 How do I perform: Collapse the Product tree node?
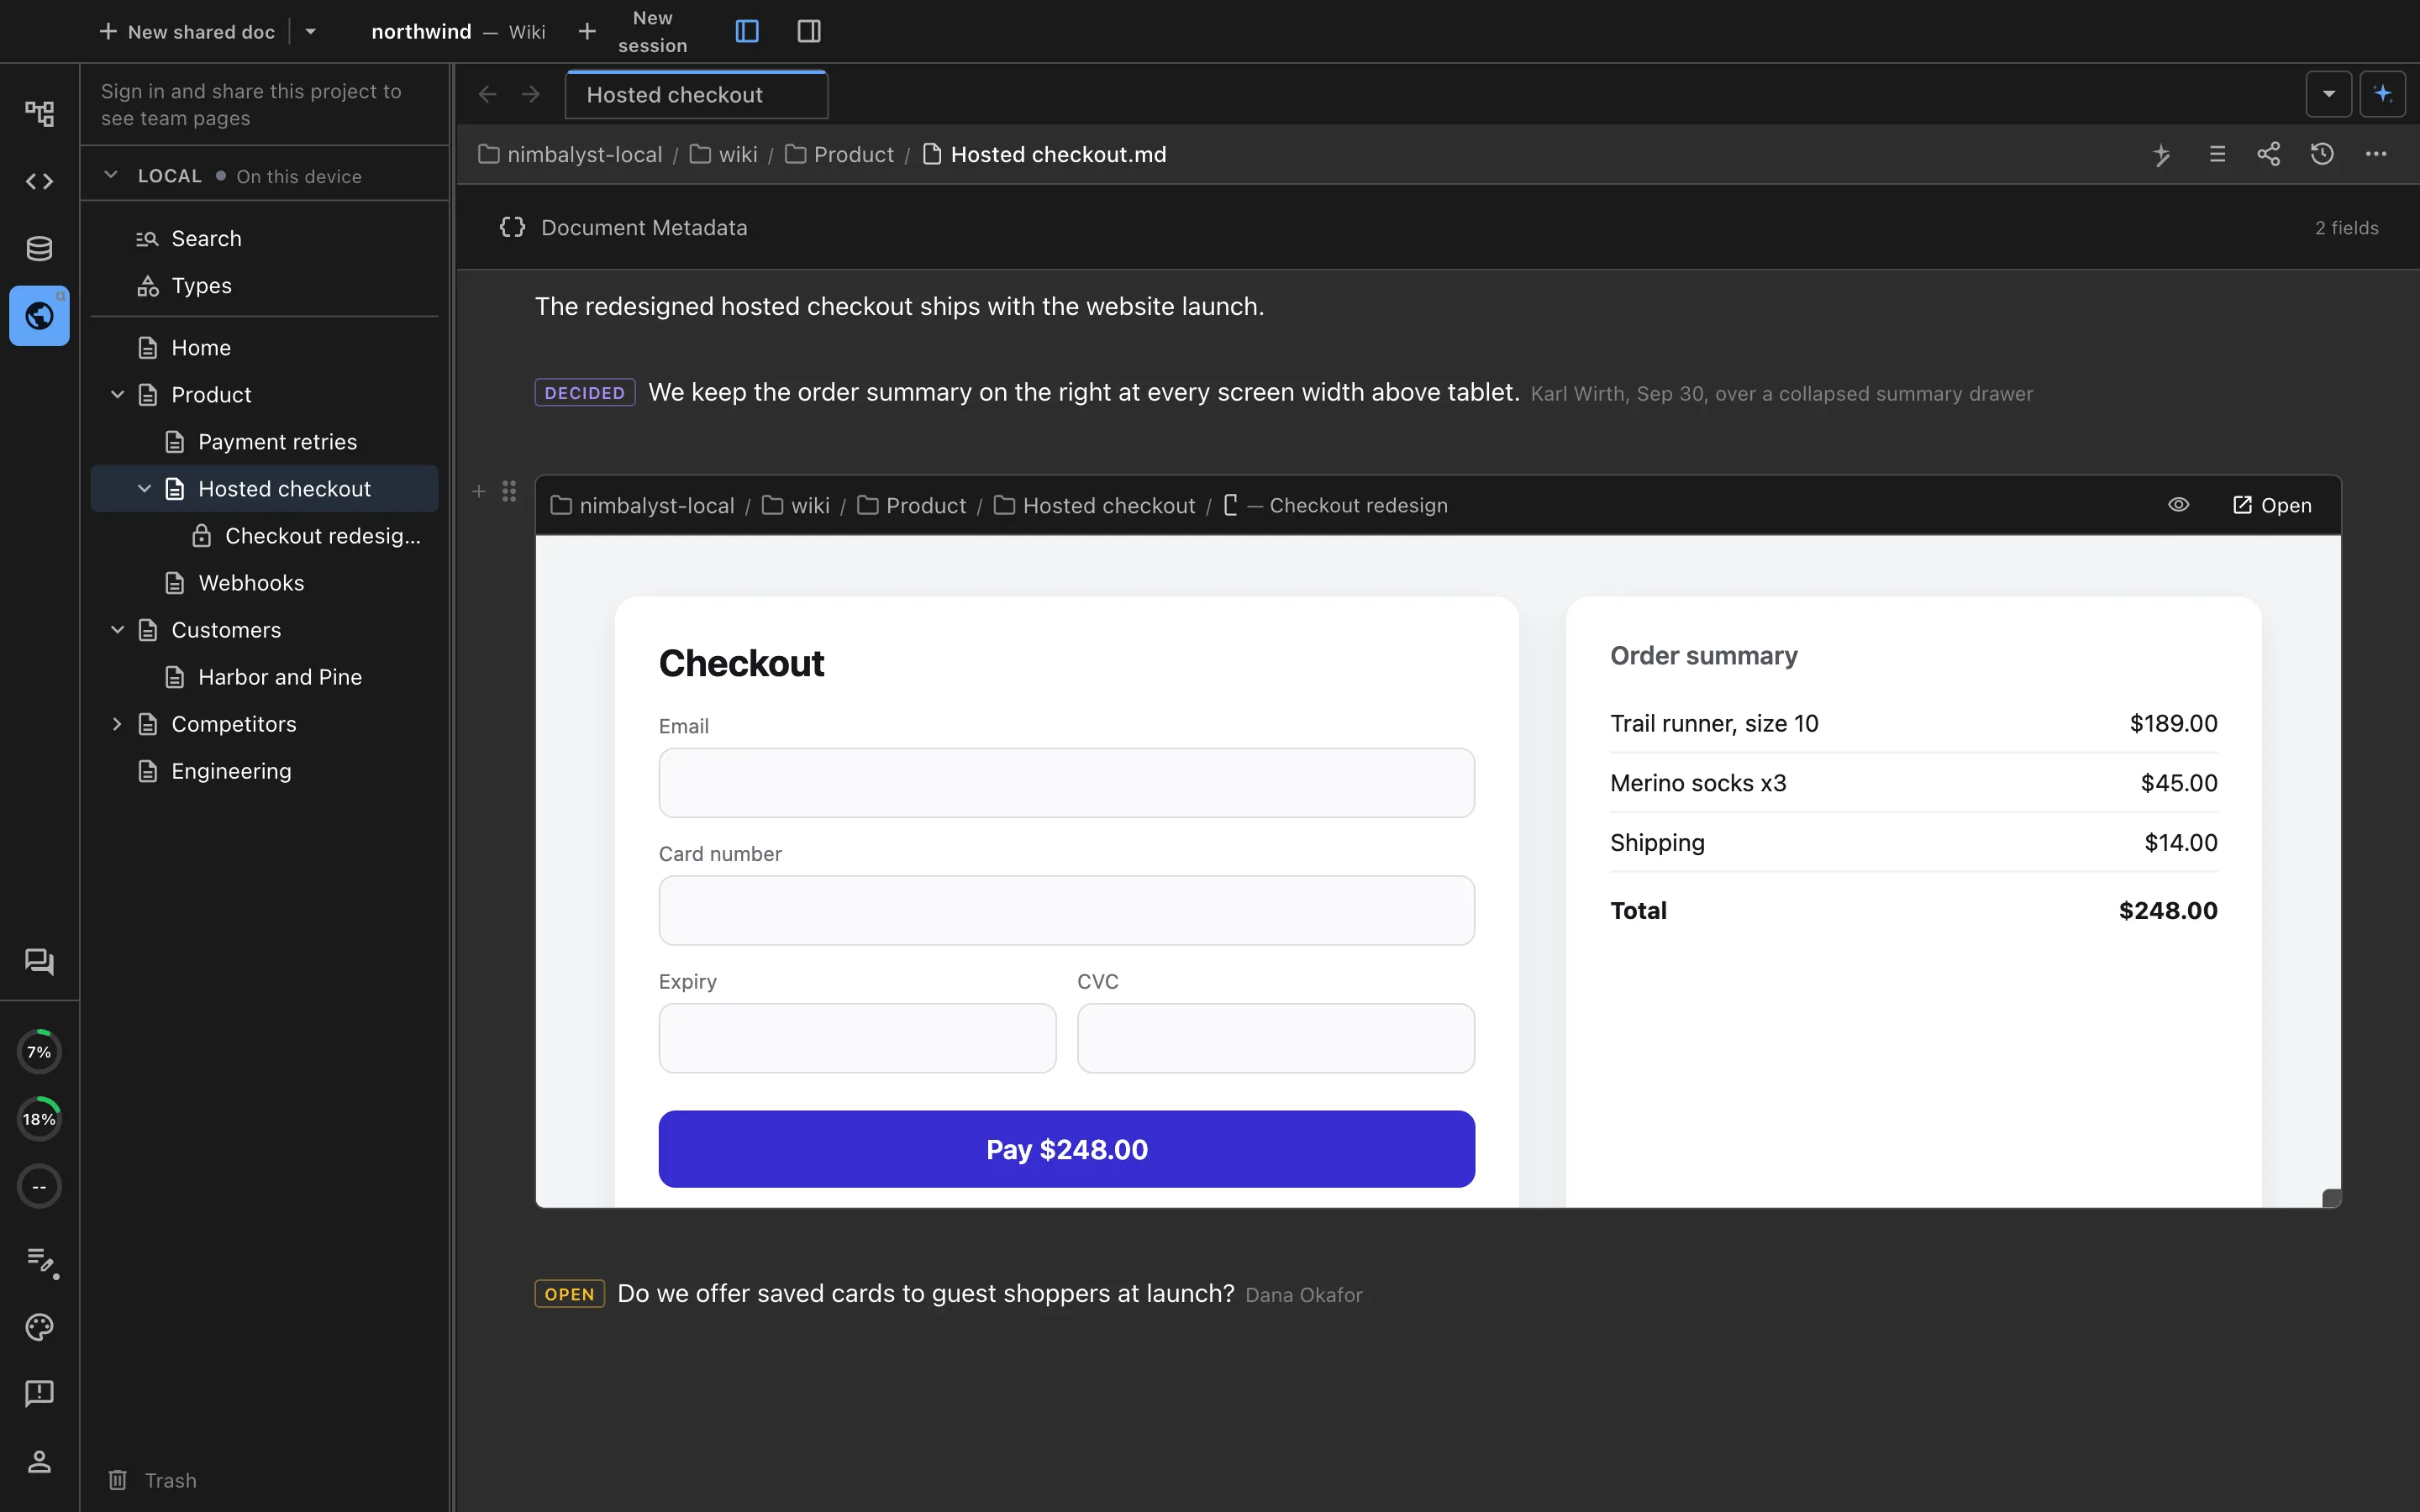117,394
